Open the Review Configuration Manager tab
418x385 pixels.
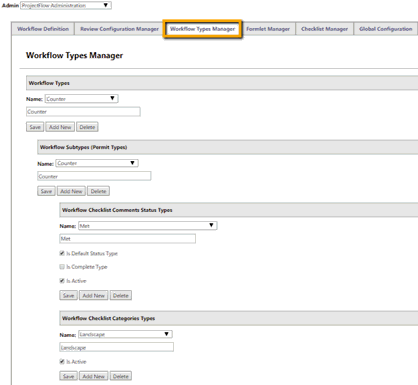pyautogui.click(x=119, y=29)
